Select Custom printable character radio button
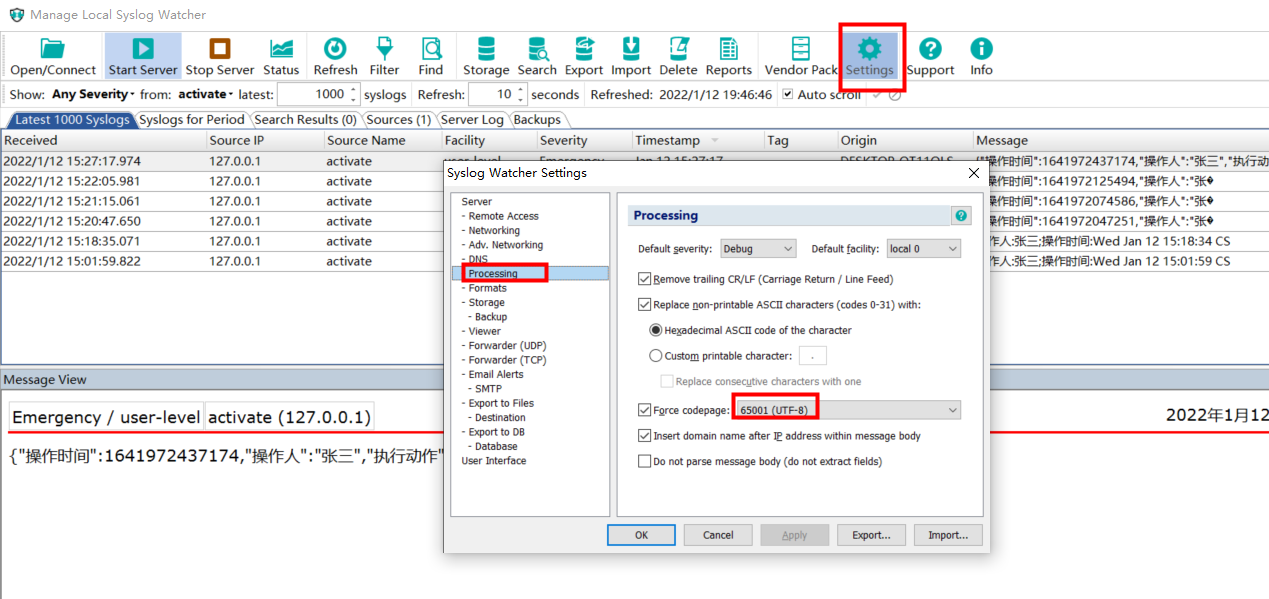The width and height of the screenshot is (1269, 599). point(656,356)
